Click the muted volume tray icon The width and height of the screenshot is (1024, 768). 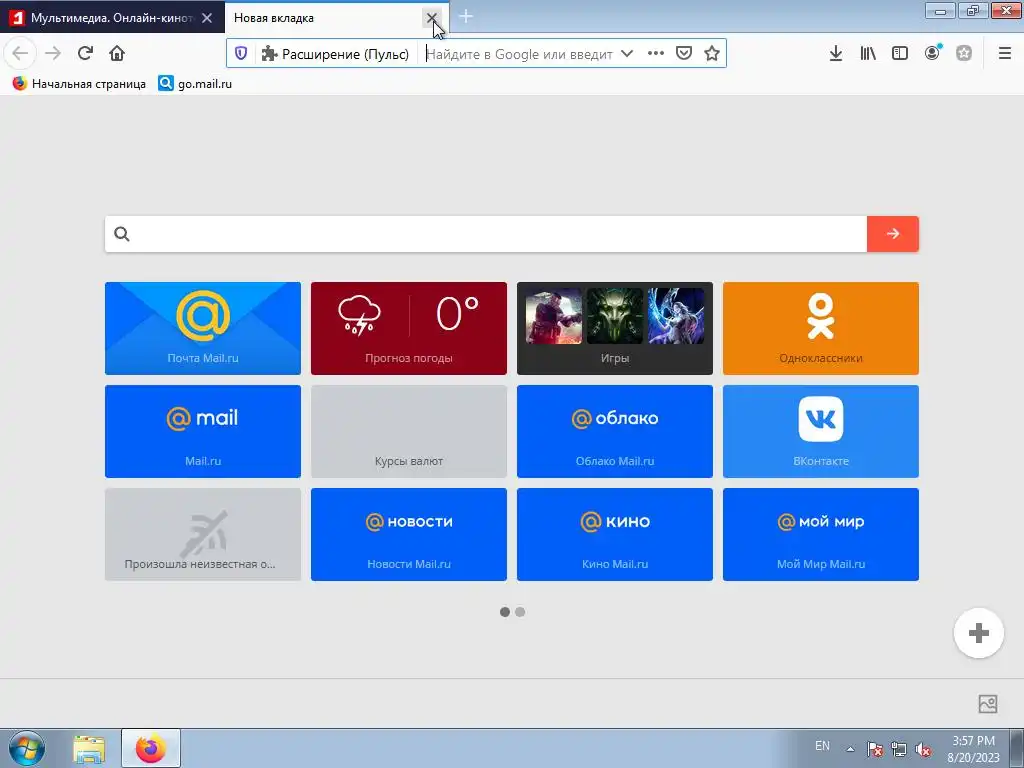923,749
